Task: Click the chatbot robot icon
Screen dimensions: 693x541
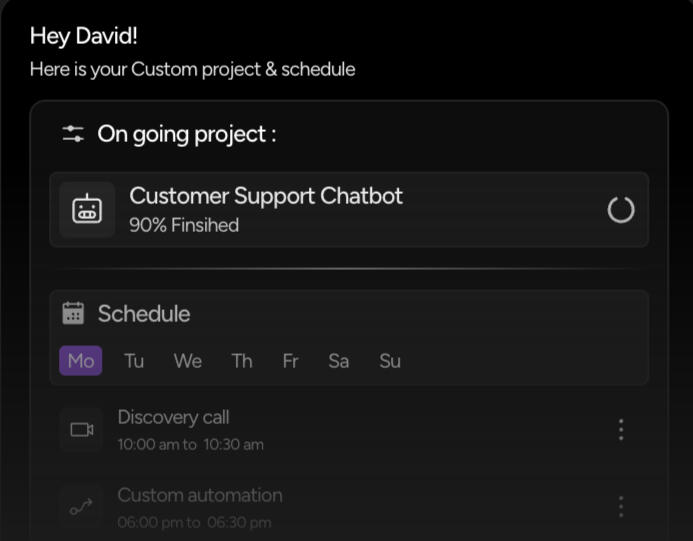Action: 87,210
